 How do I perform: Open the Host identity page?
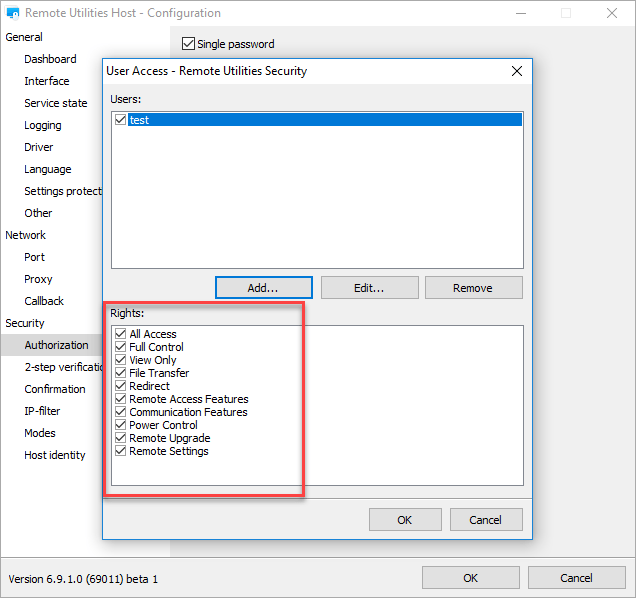click(55, 455)
